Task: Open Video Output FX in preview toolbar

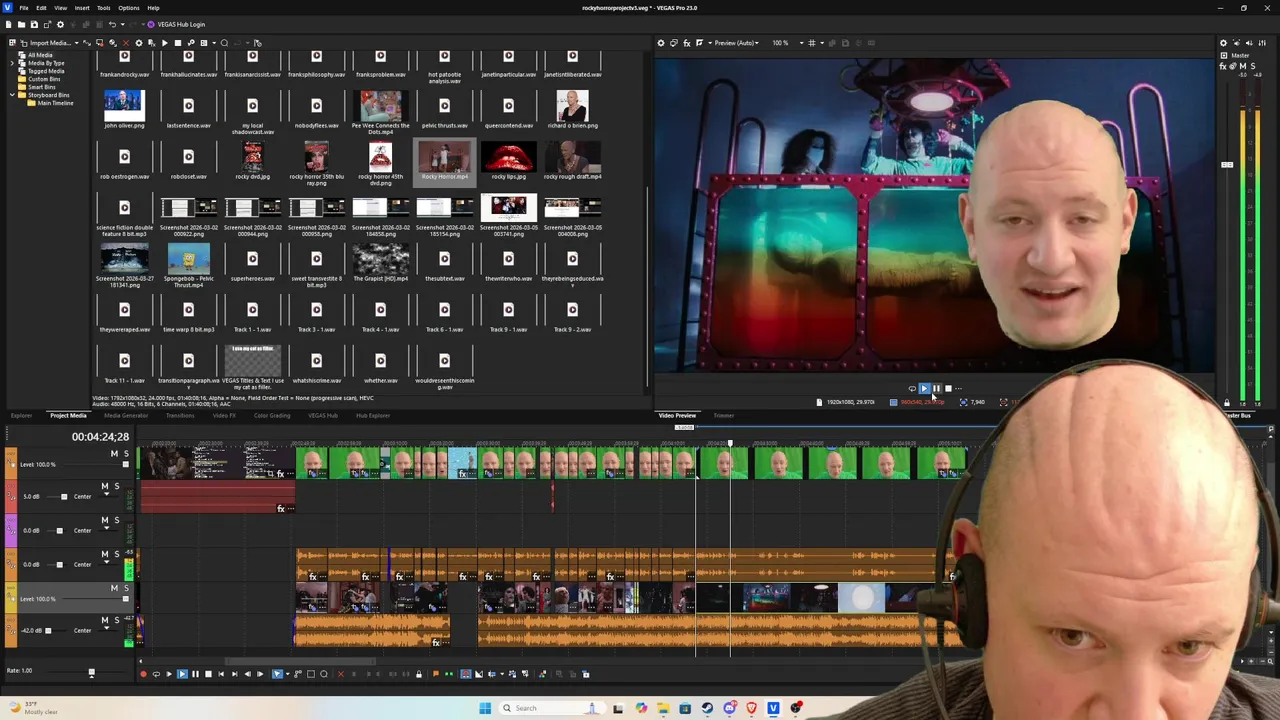Action: click(x=686, y=43)
